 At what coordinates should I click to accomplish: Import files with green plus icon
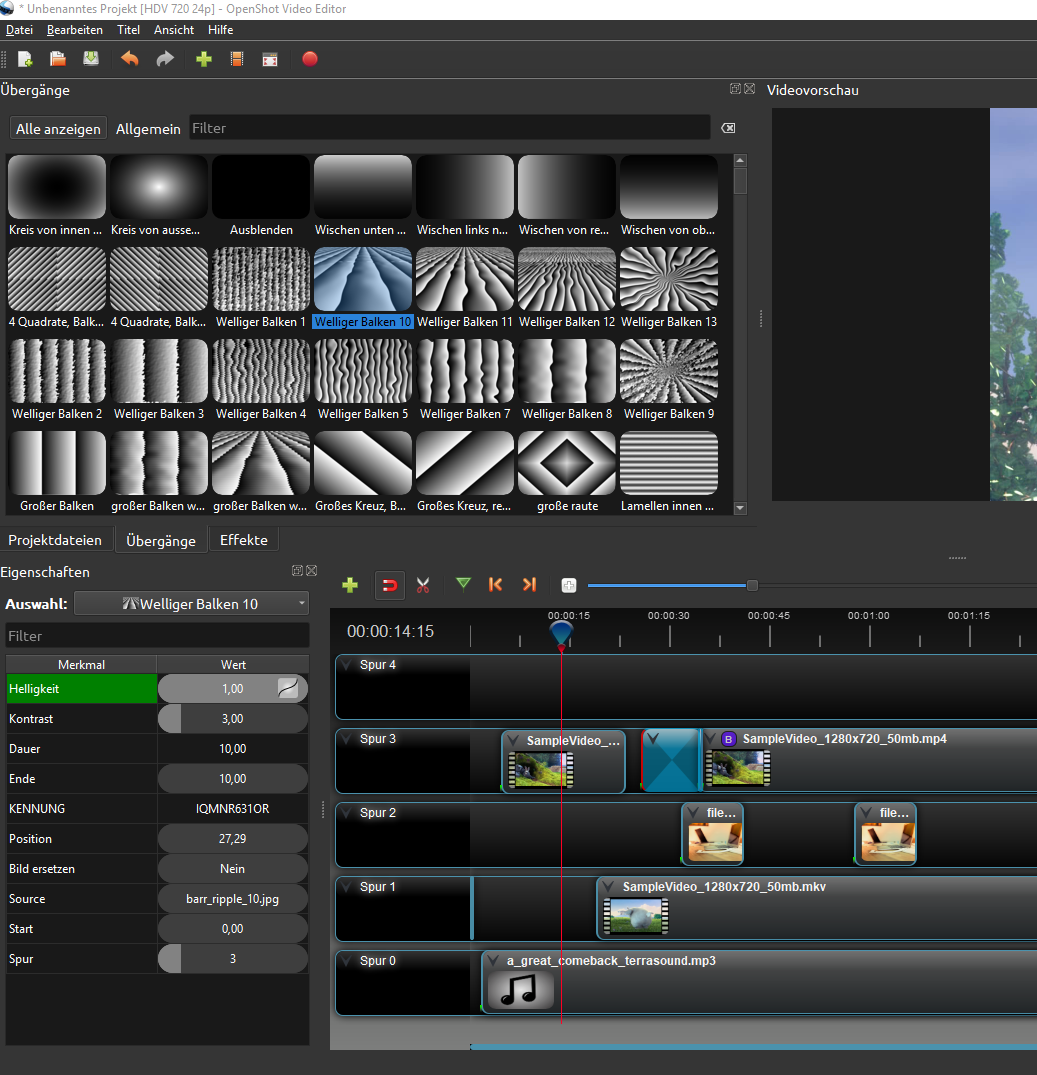coord(204,59)
